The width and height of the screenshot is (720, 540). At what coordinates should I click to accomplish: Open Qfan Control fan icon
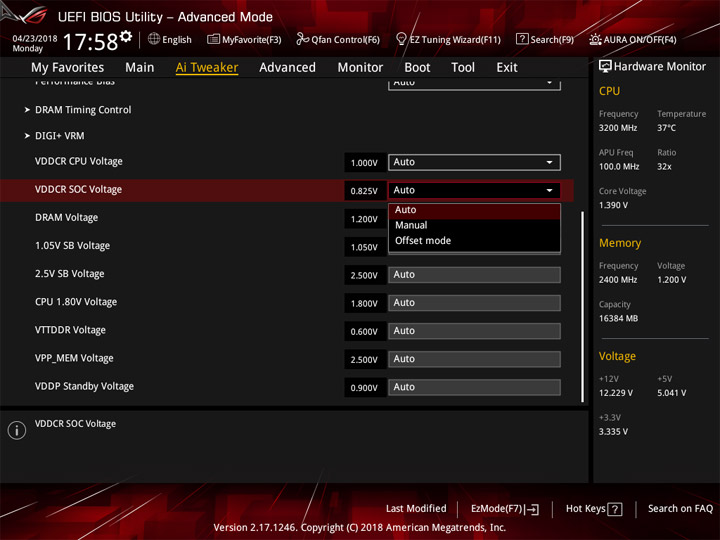(x=302, y=39)
